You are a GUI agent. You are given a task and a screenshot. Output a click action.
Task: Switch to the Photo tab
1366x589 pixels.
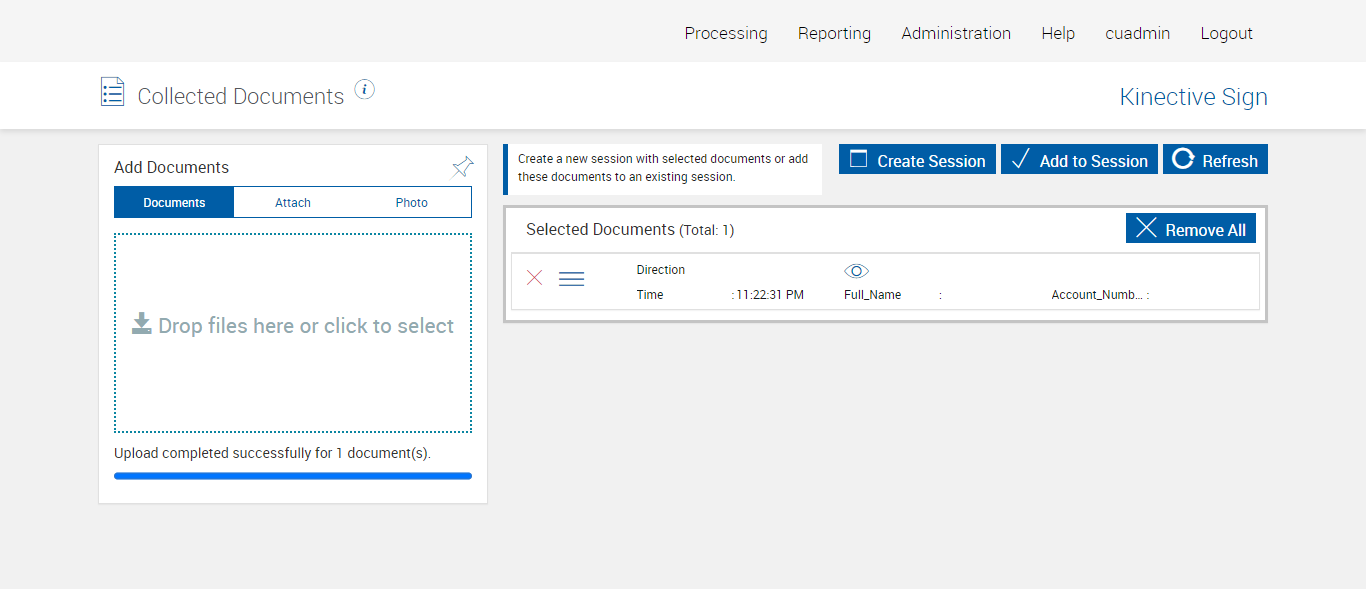click(411, 203)
